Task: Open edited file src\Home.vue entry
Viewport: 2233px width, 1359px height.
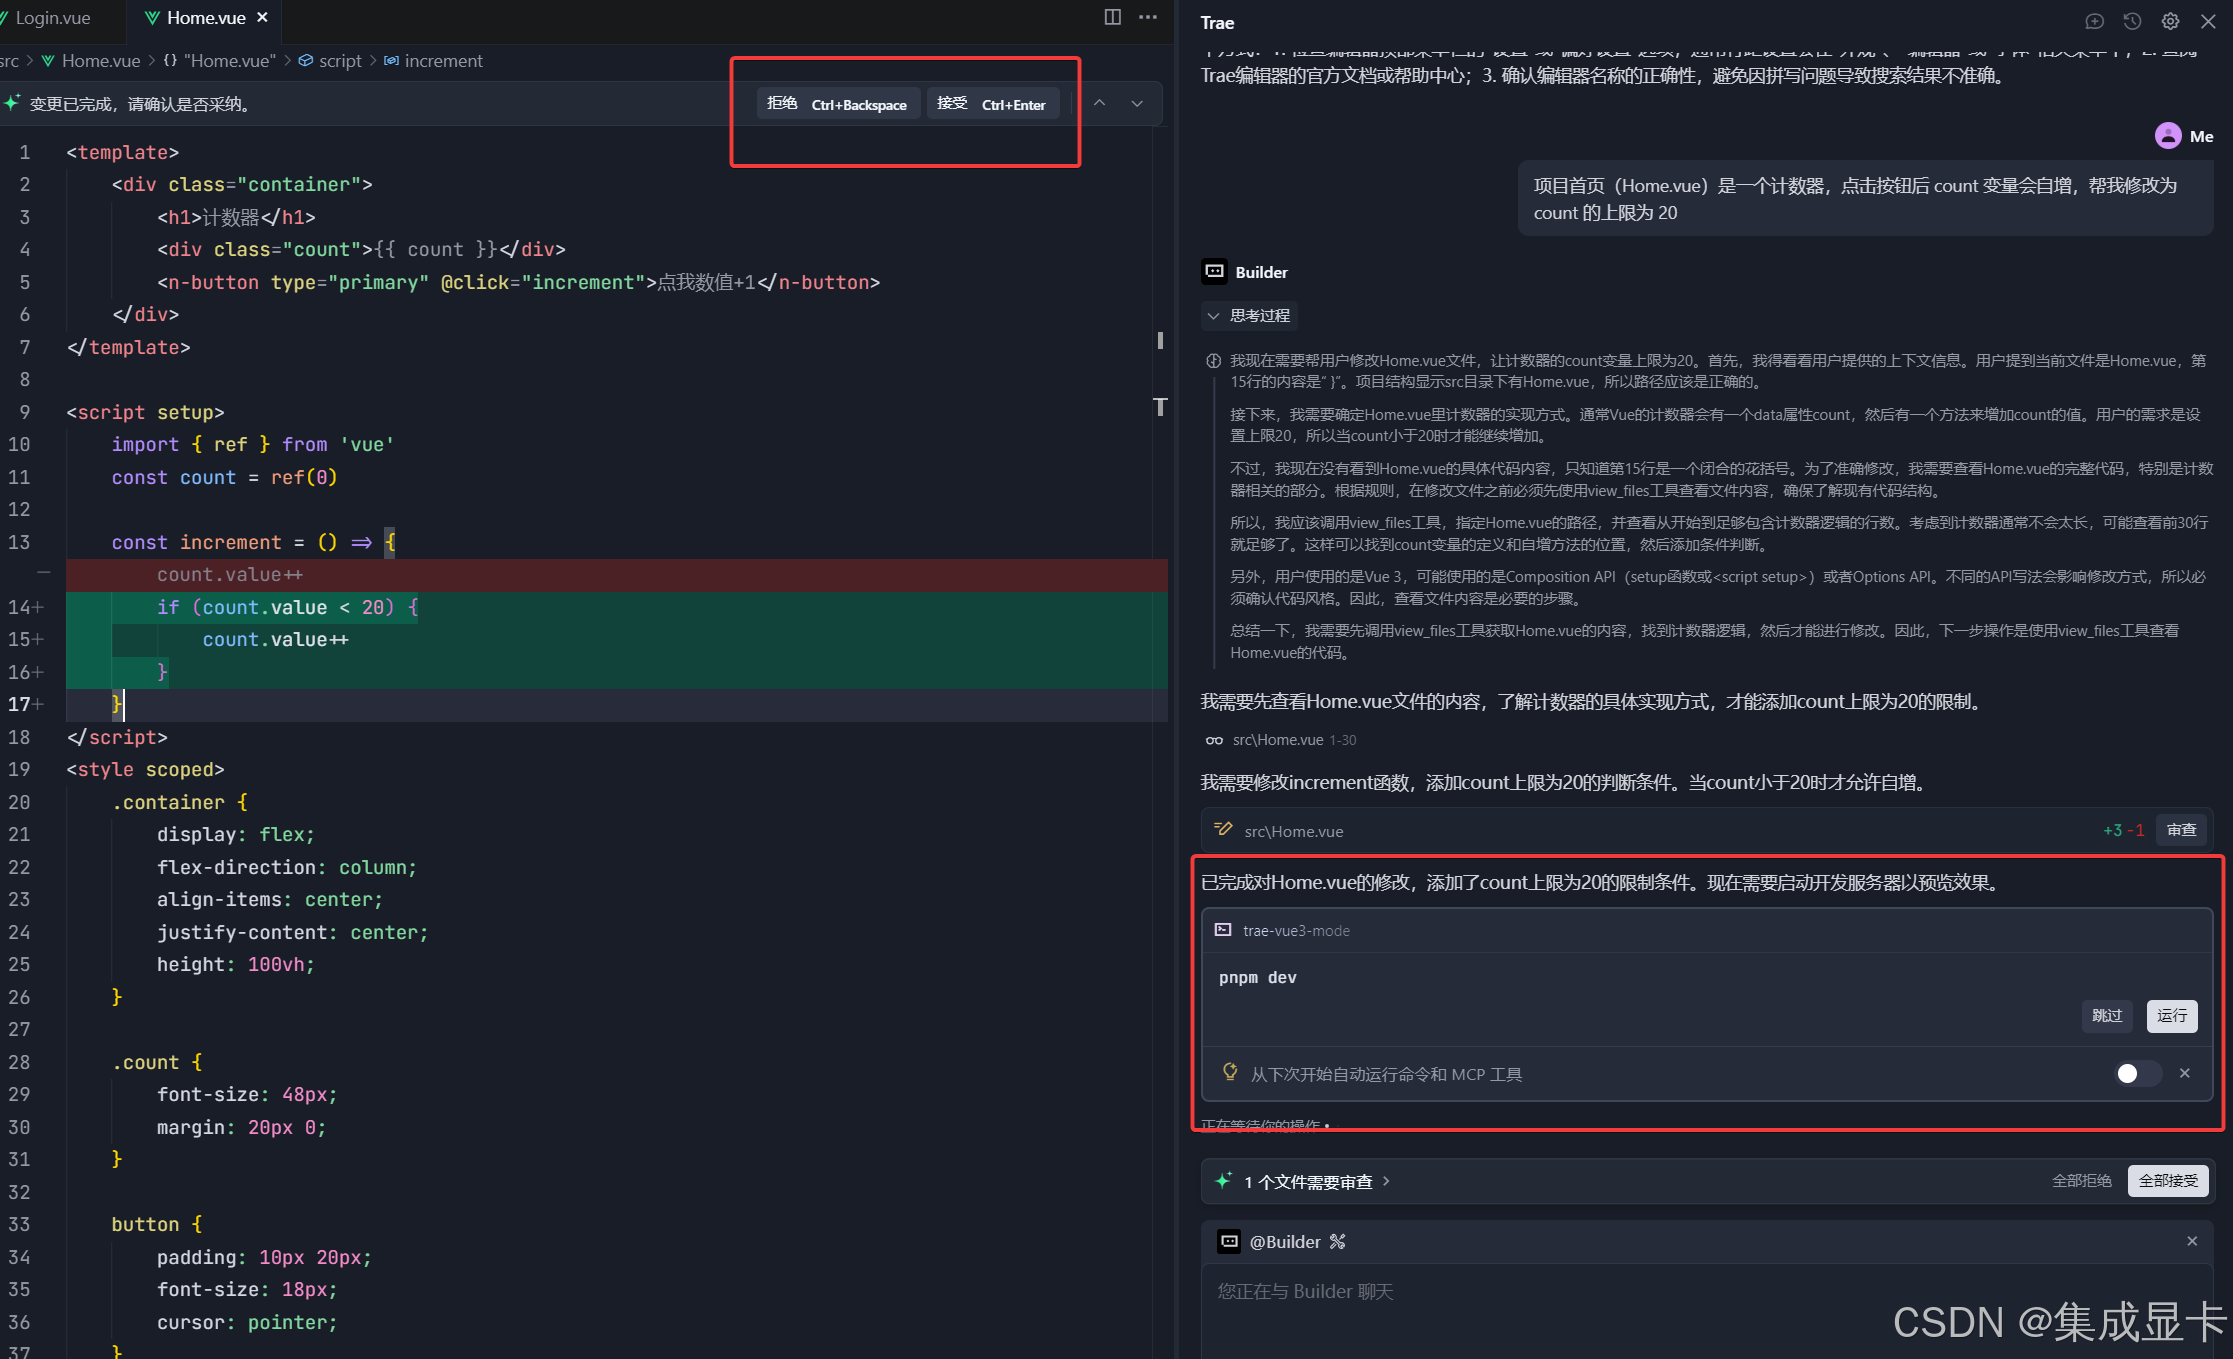Action: click(x=1293, y=831)
